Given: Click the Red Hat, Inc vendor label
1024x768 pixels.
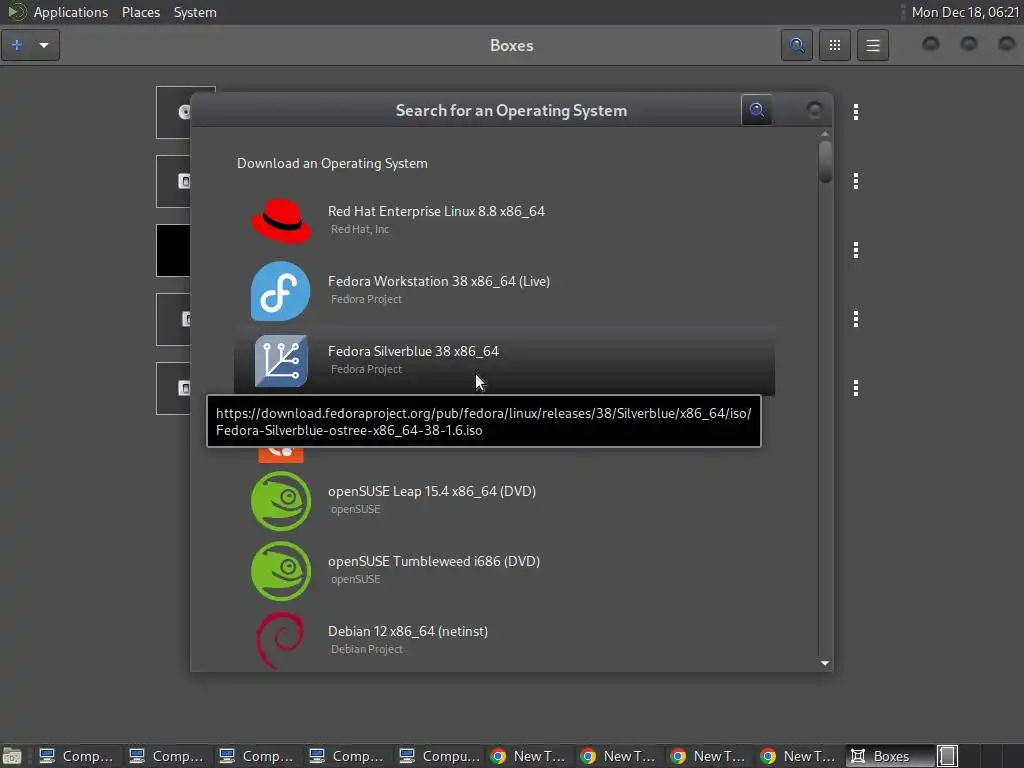Looking at the screenshot, I should 360,229.
